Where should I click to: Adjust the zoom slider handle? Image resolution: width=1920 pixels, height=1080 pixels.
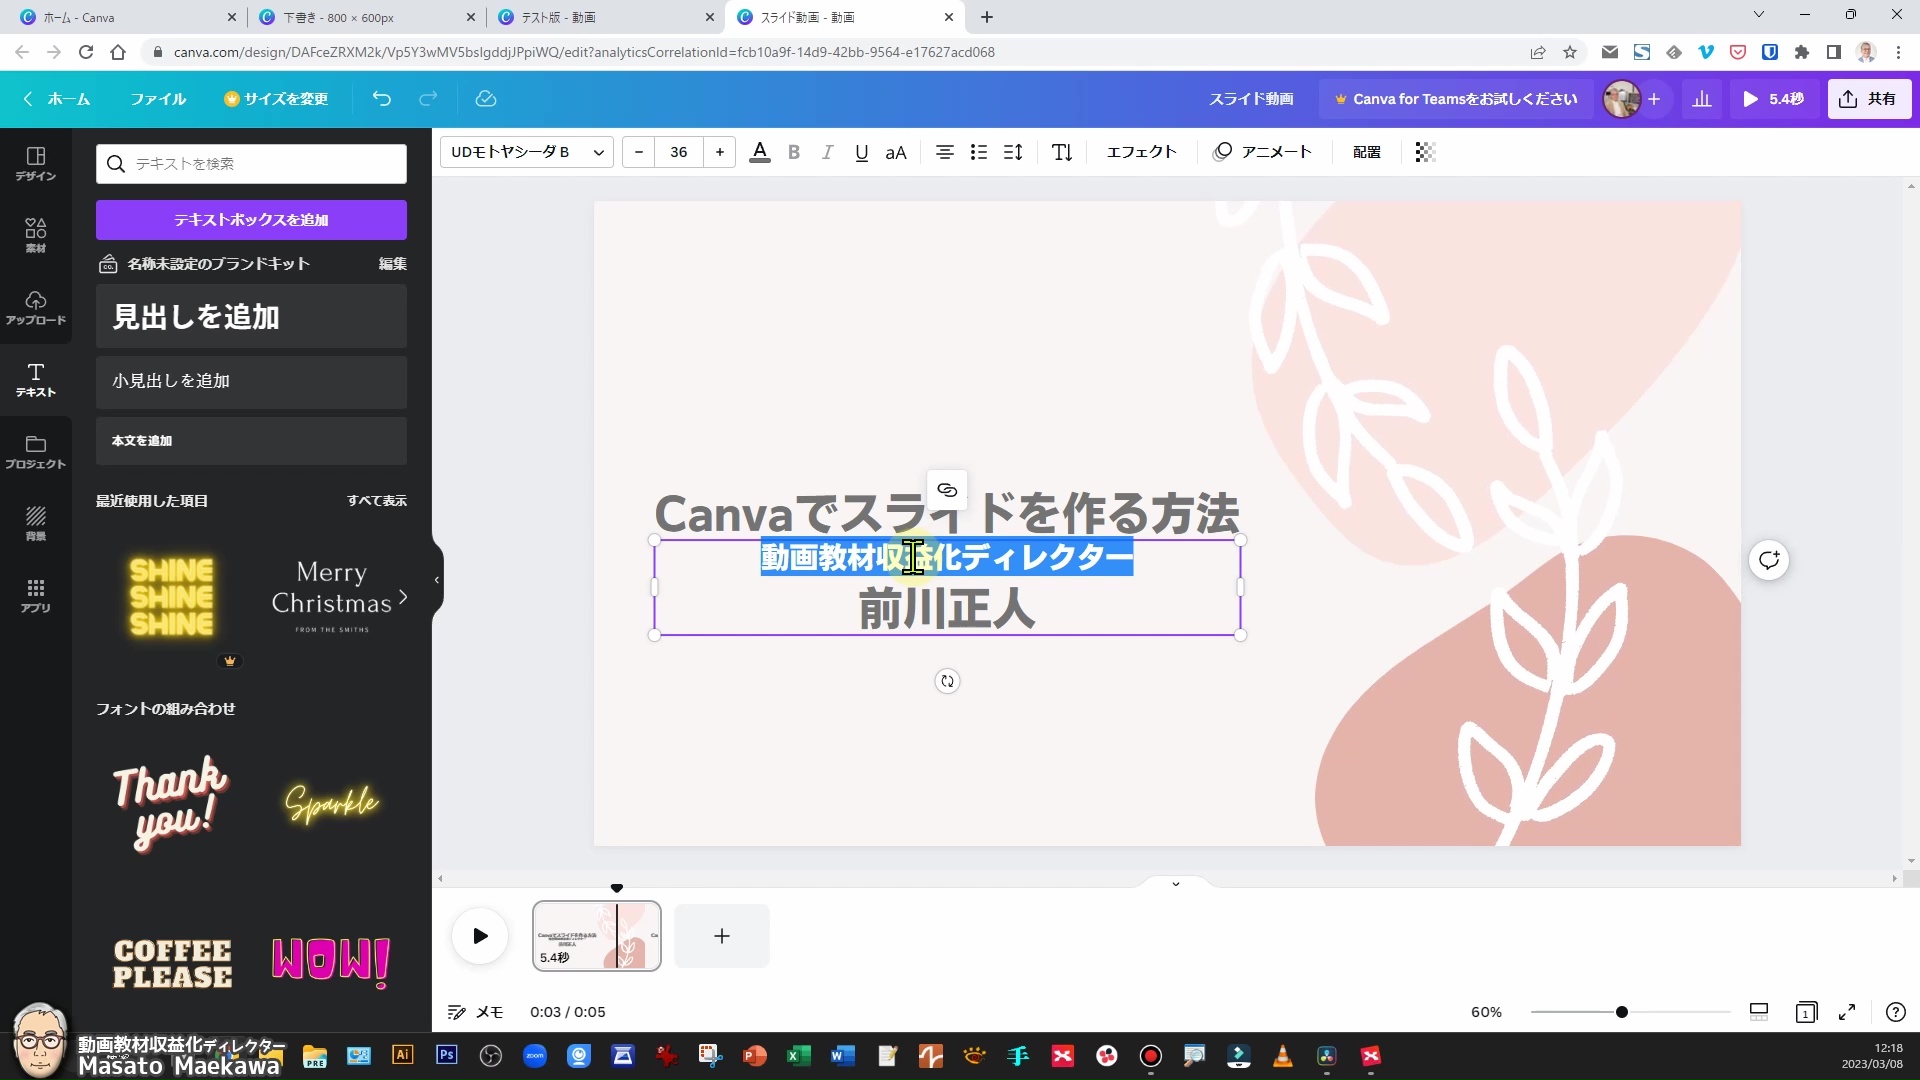[1622, 1012]
